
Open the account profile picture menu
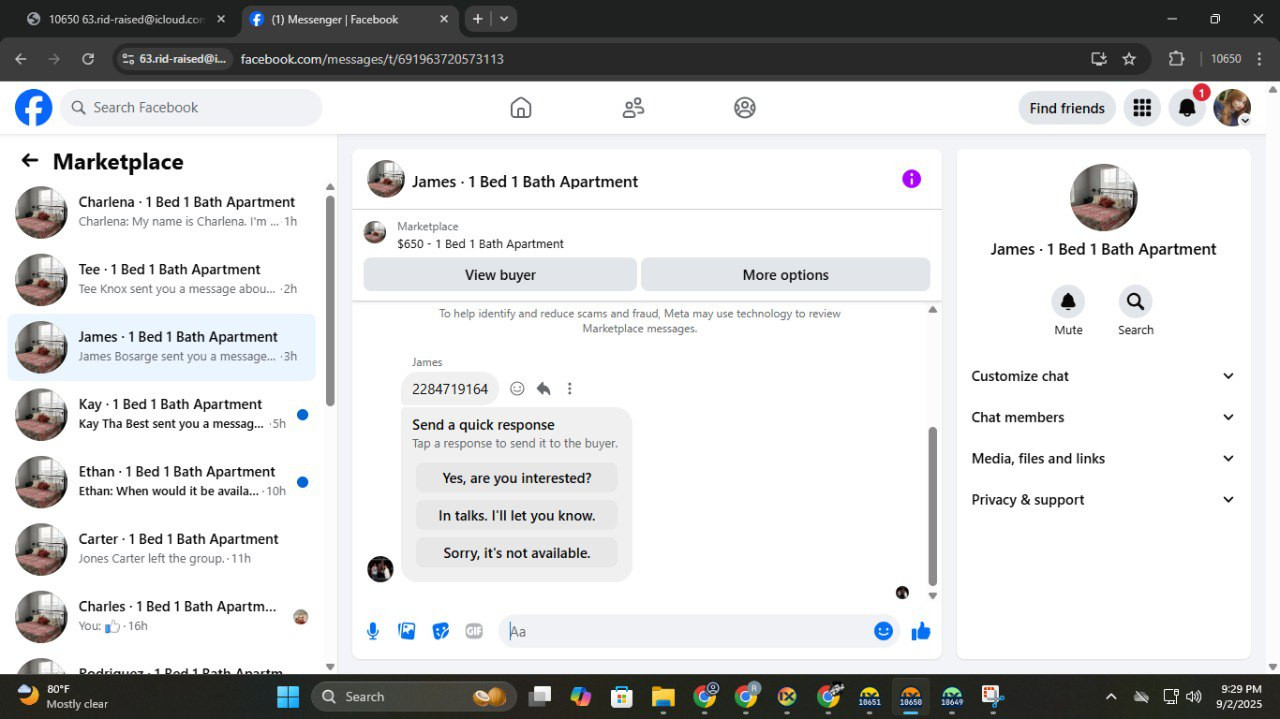(1232, 108)
